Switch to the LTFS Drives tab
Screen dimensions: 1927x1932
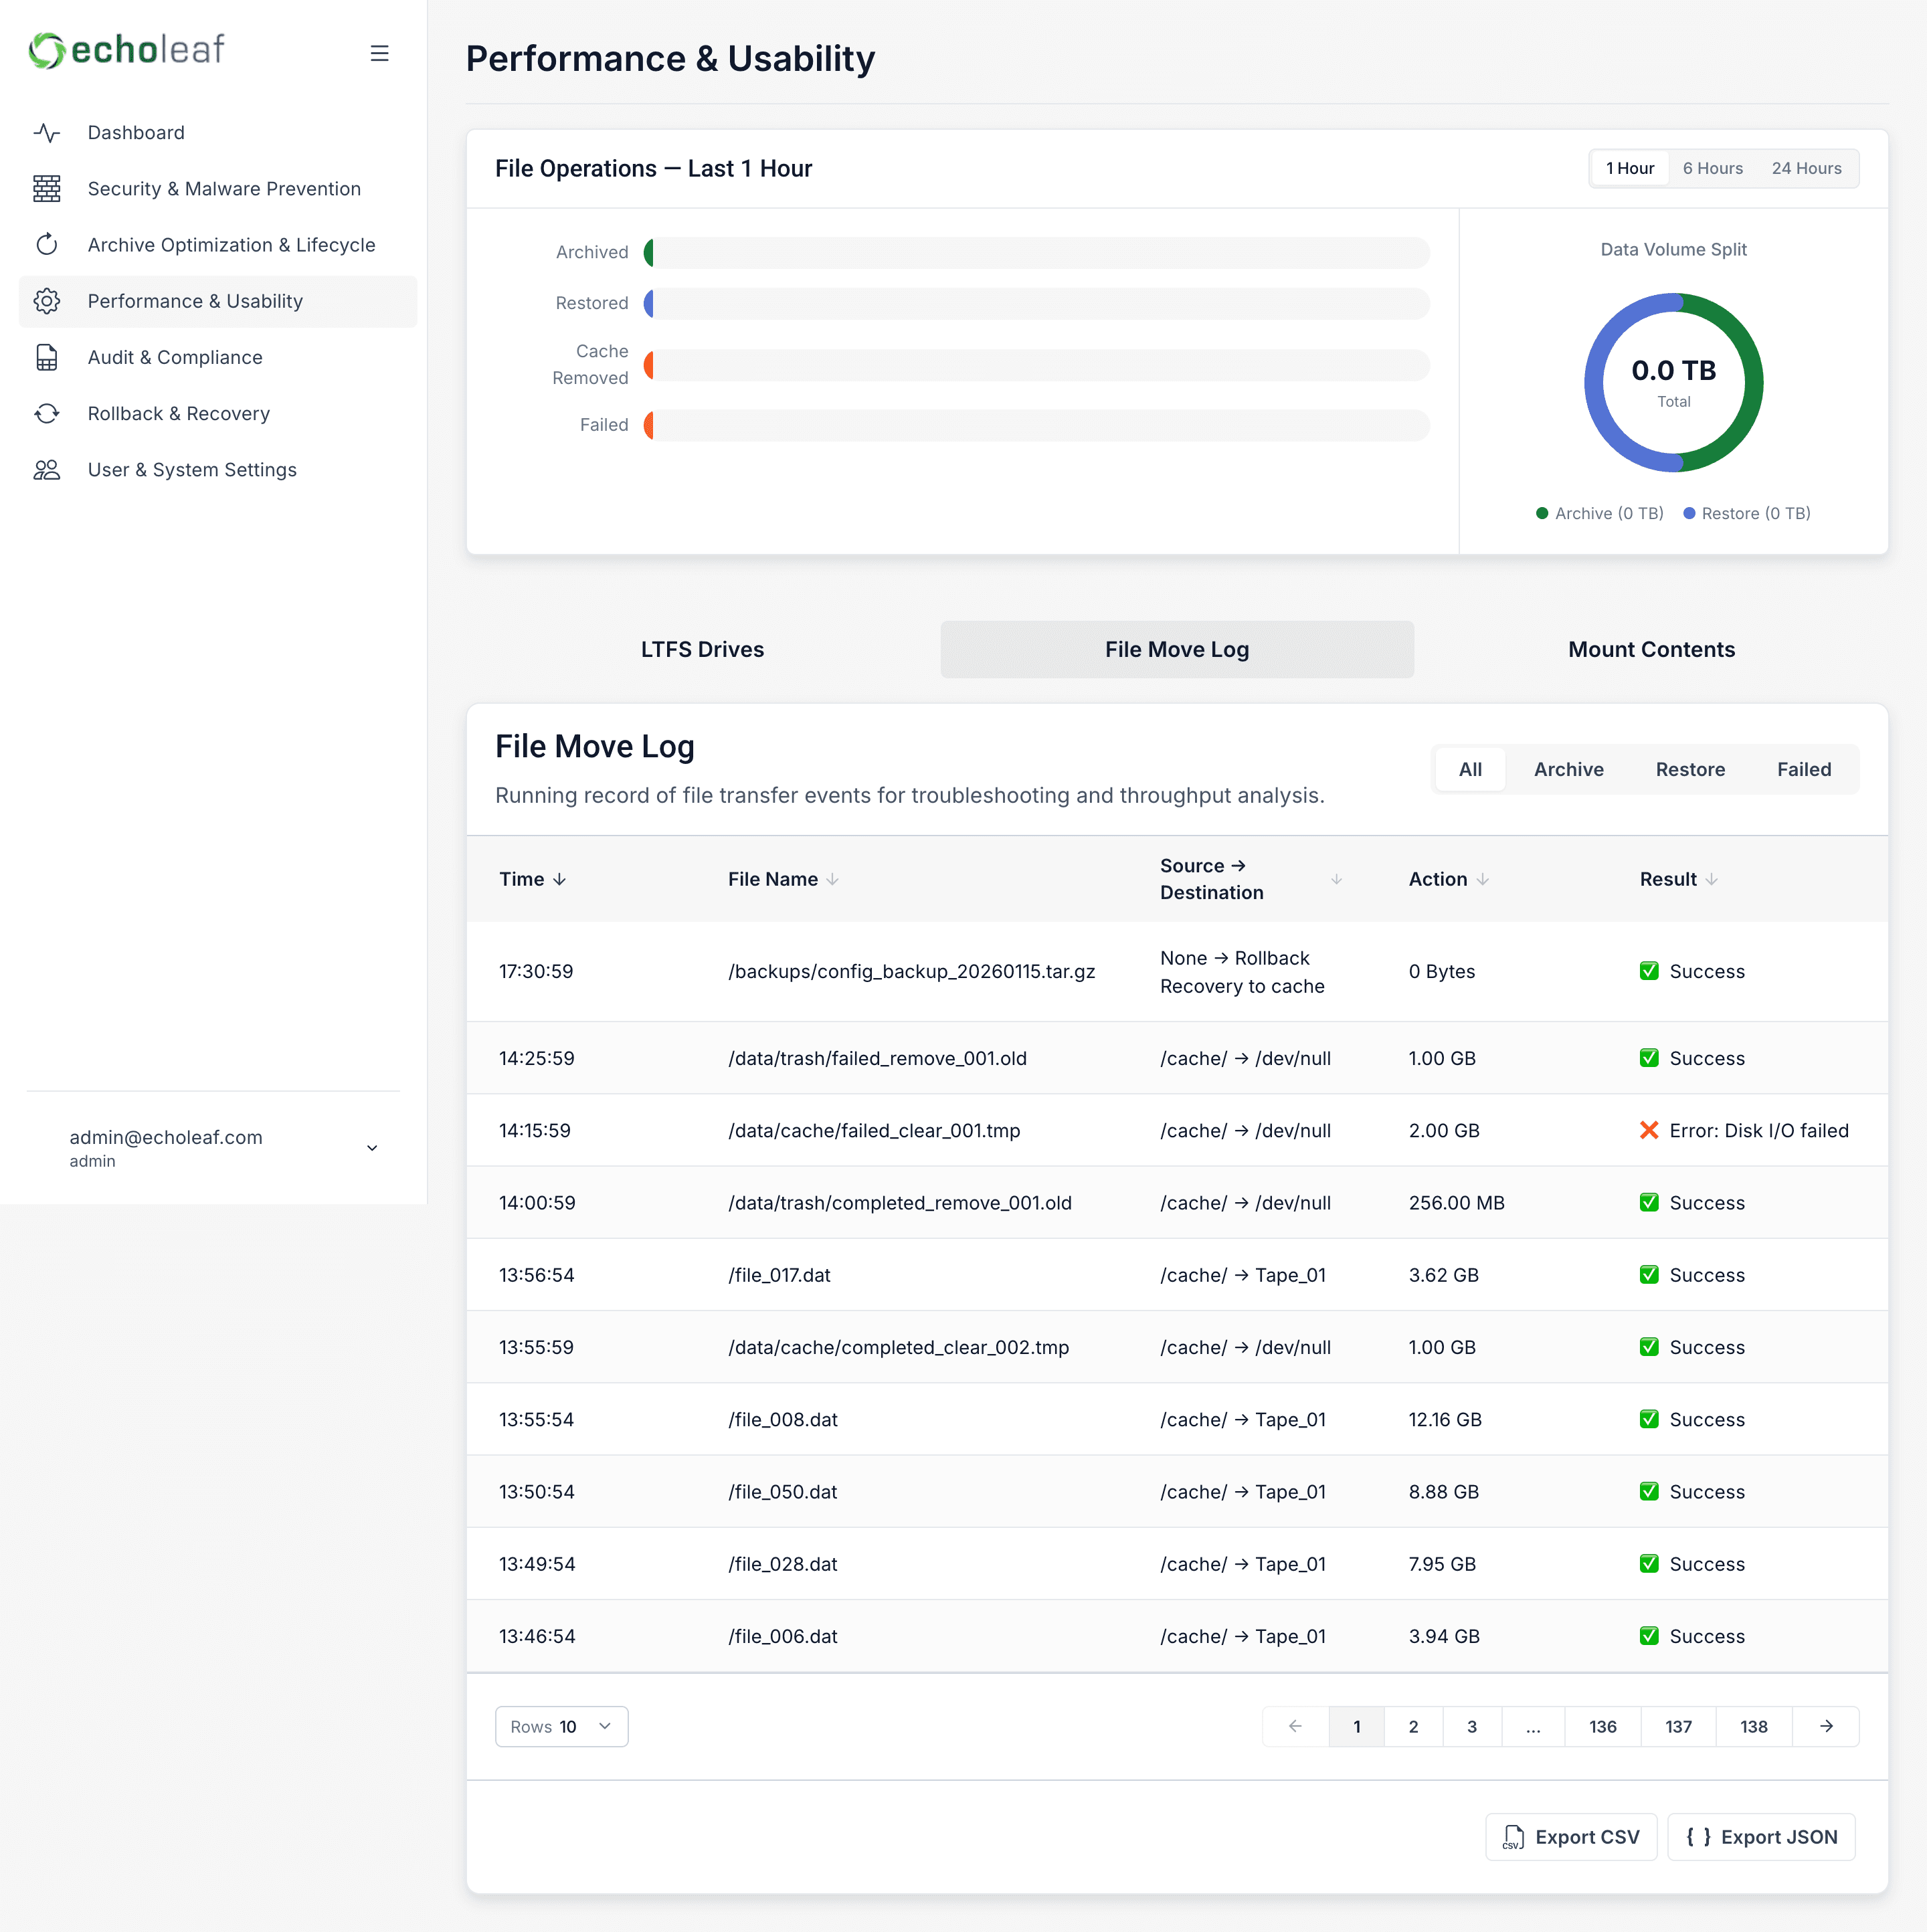pyautogui.click(x=702, y=649)
